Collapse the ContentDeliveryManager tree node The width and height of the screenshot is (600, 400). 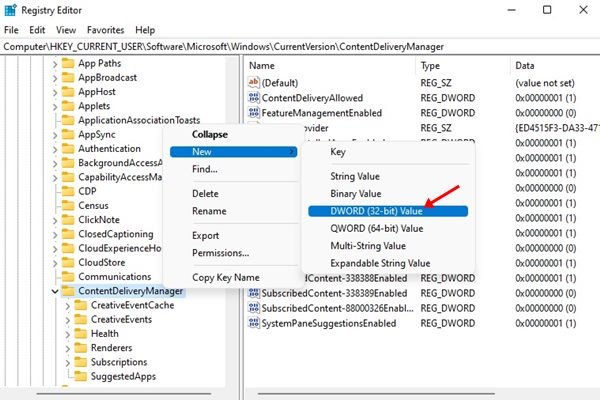(55, 291)
